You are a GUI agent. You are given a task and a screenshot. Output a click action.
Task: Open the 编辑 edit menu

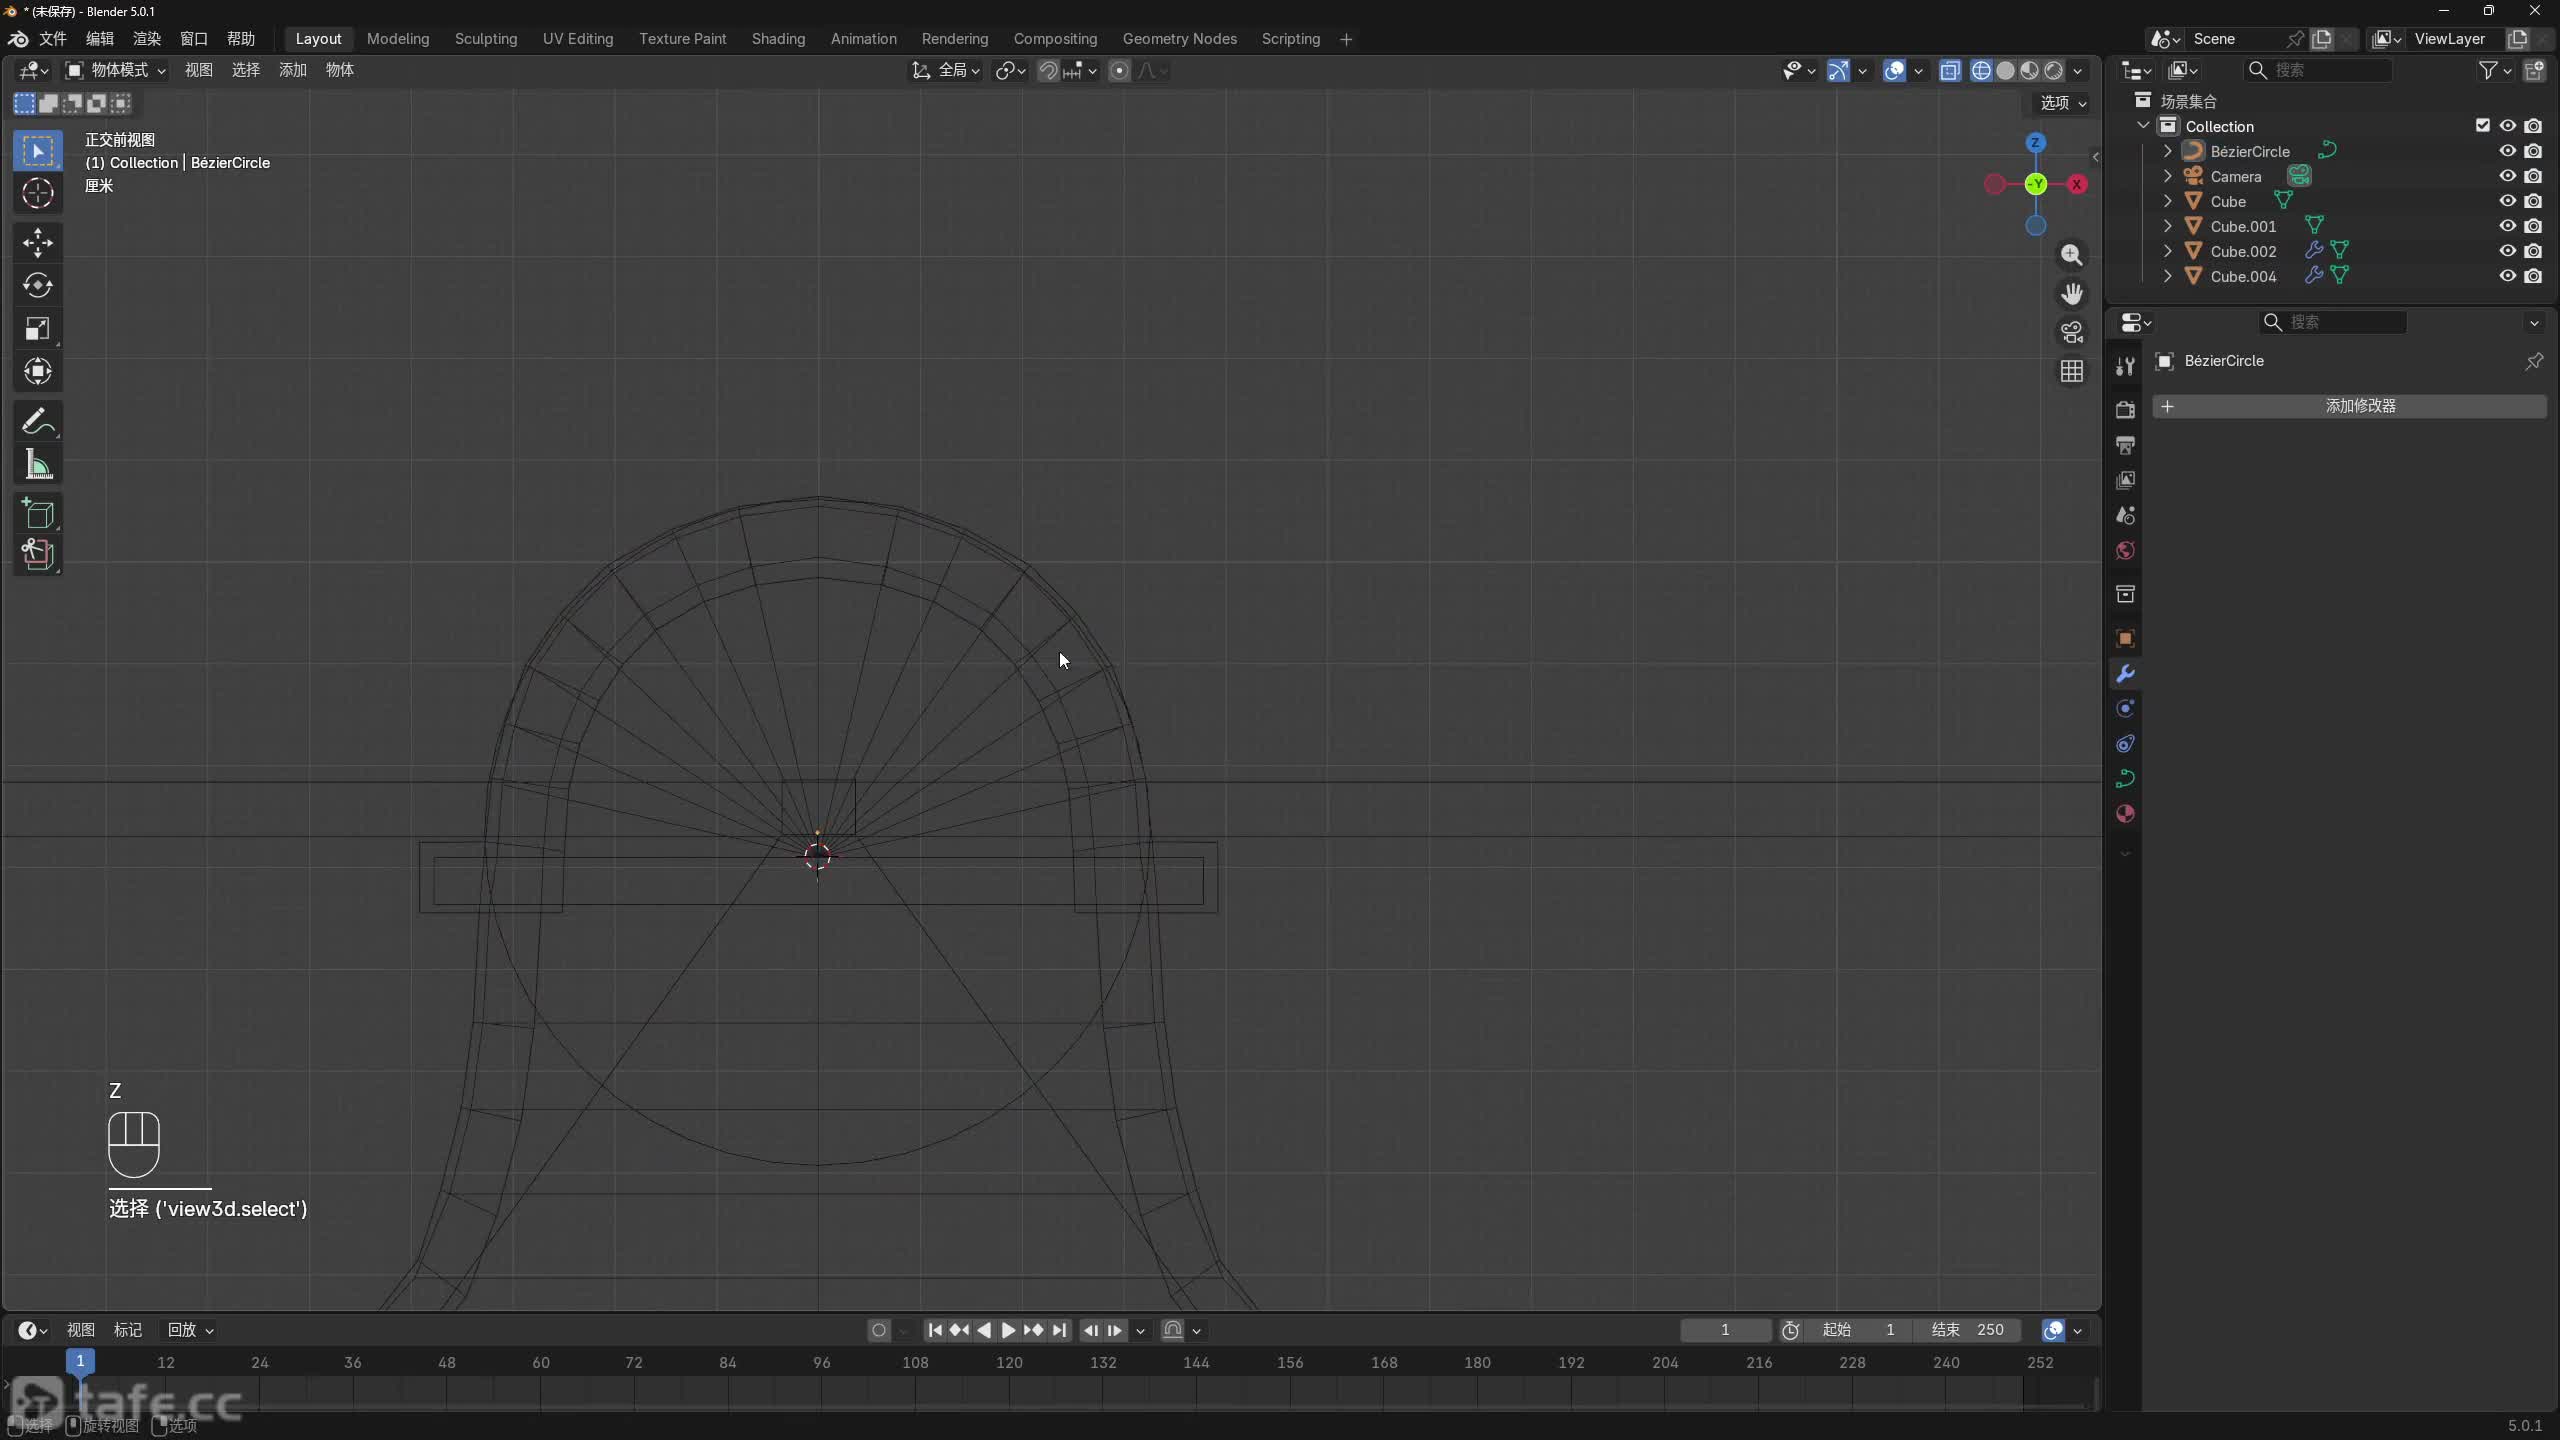pyautogui.click(x=100, y=39)
